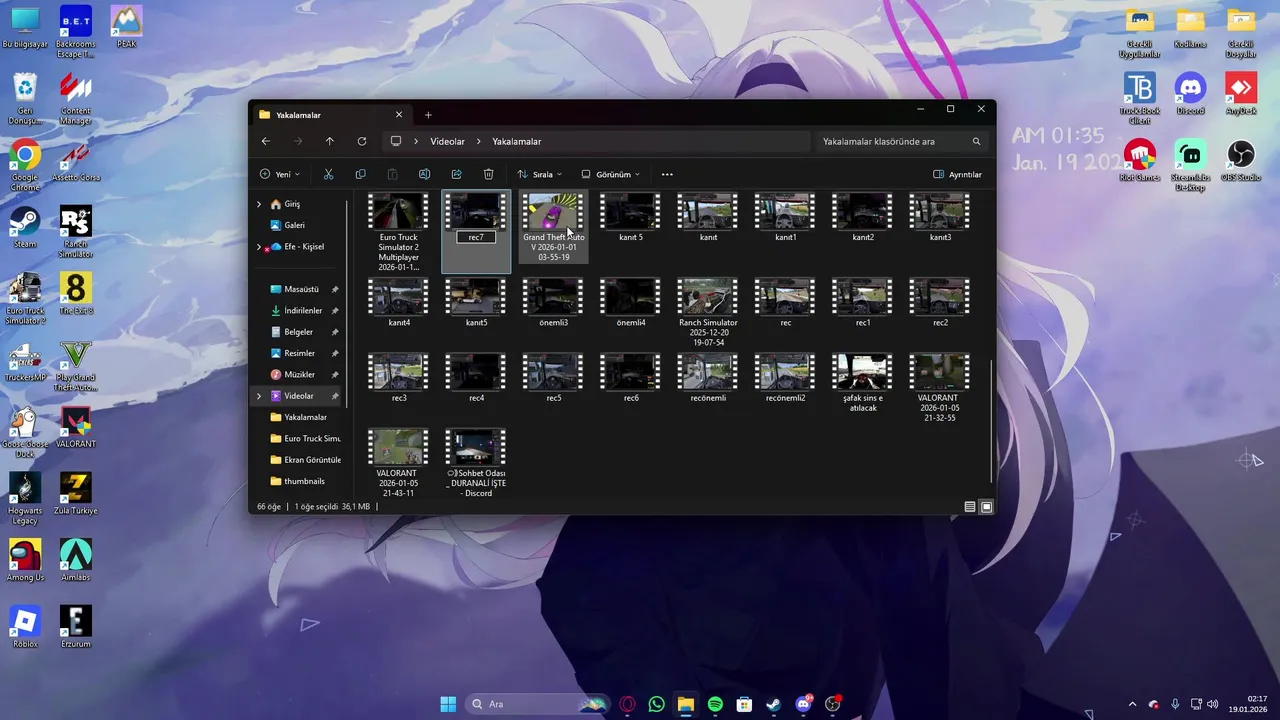Open WhatsApp from the taskbar
This screenshot has height=720, width=1280.
[x=656, y=704]
